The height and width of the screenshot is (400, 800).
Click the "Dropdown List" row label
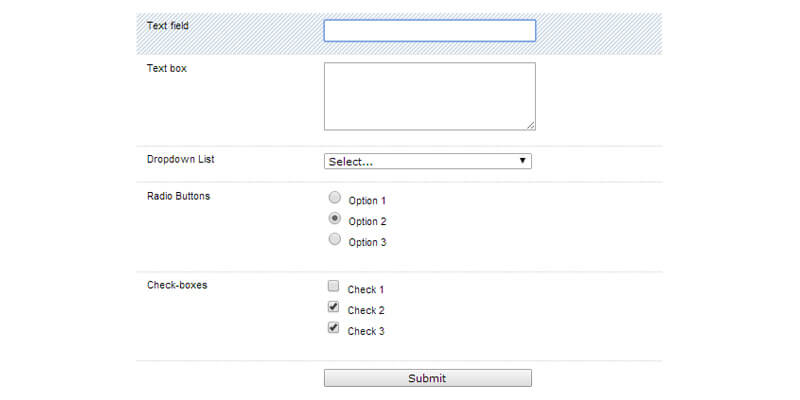point(181,159)
